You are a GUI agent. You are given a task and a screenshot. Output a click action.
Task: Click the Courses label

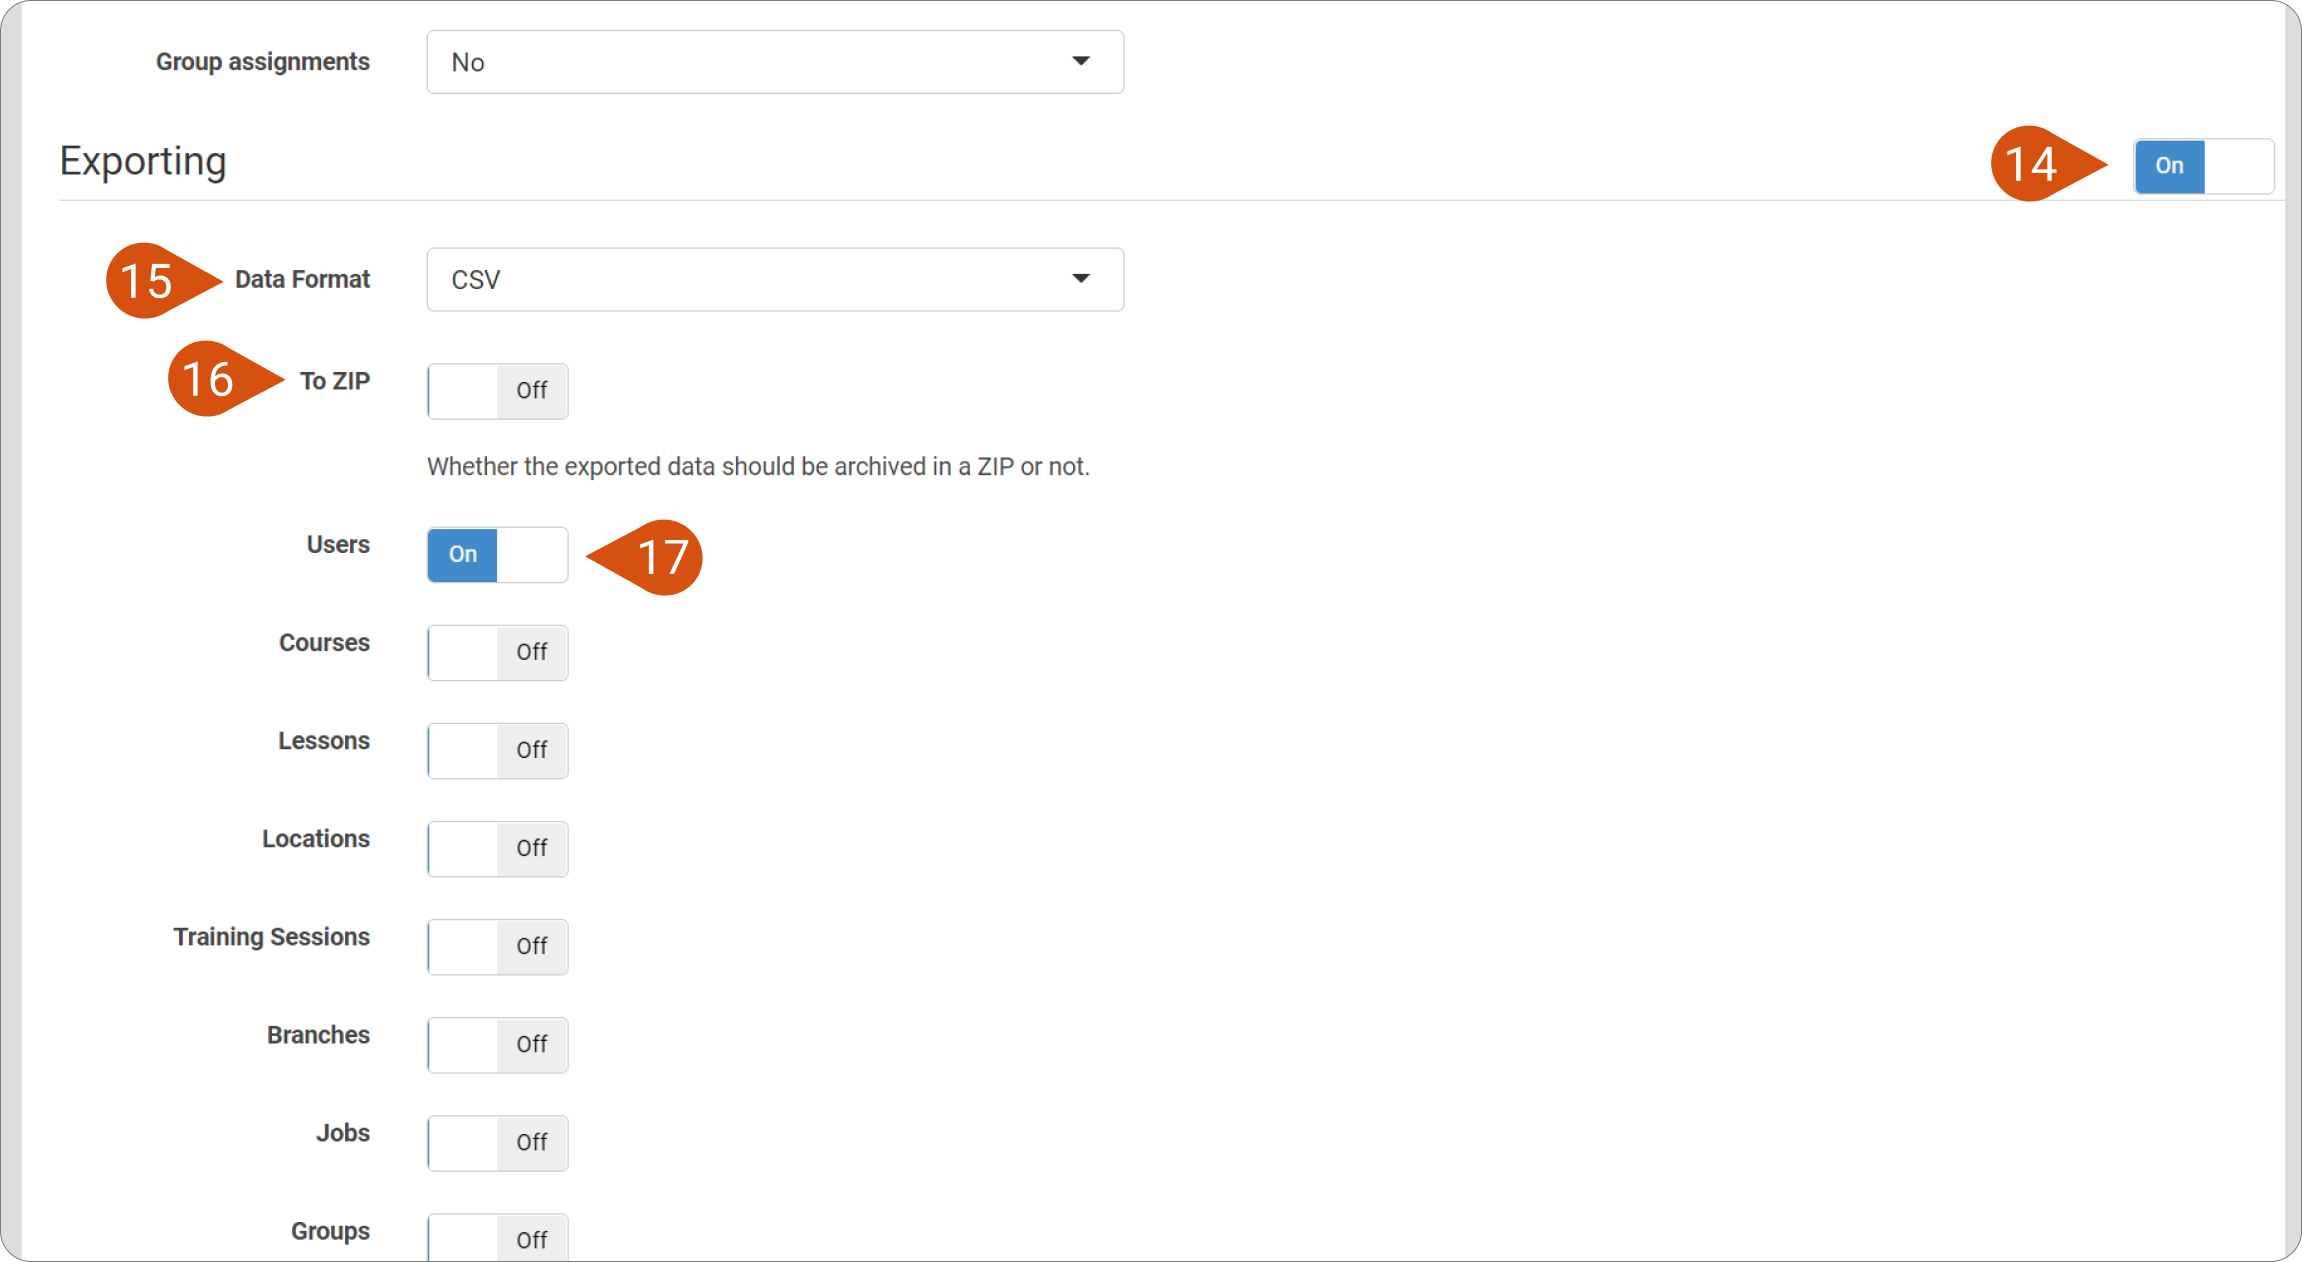(x=324, y=643)
